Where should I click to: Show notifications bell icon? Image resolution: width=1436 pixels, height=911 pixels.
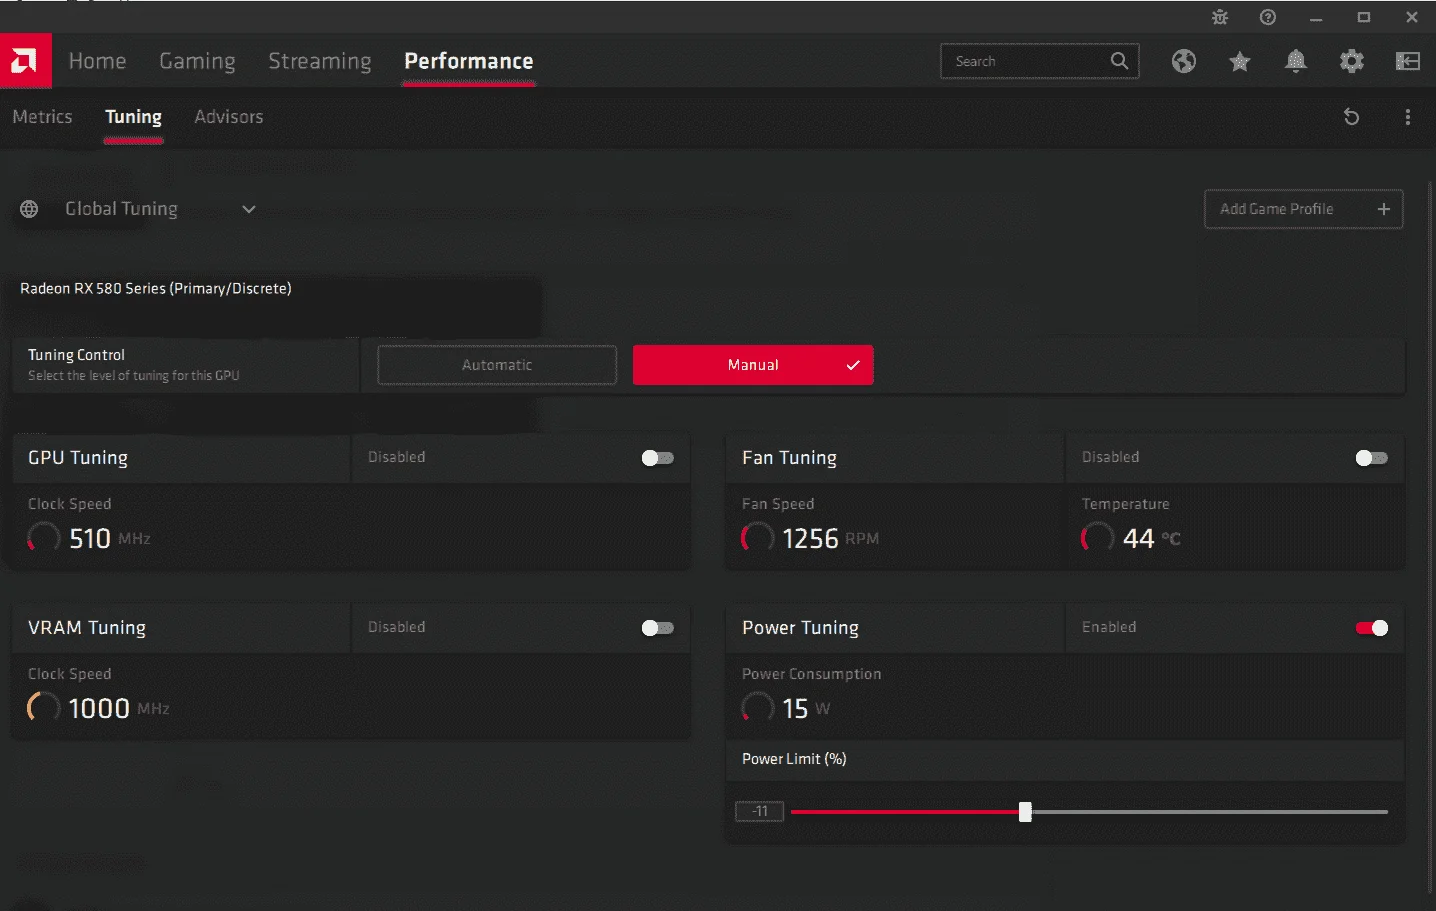point(1296,61)
